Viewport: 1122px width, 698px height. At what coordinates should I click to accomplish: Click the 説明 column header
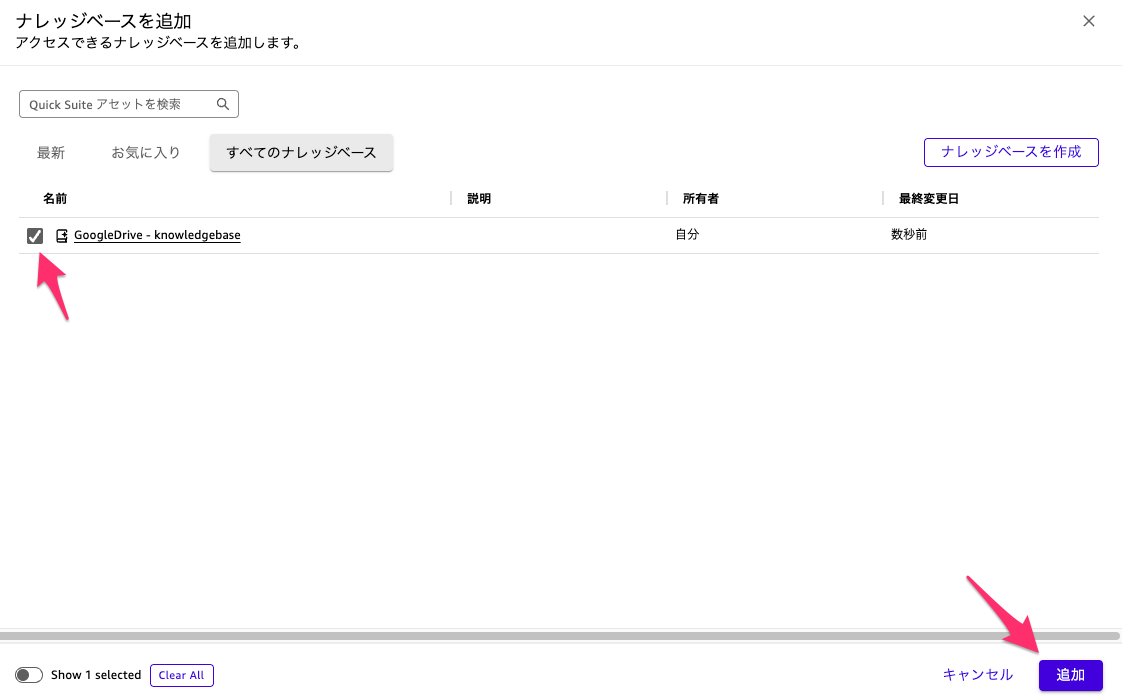pos(478,198)
